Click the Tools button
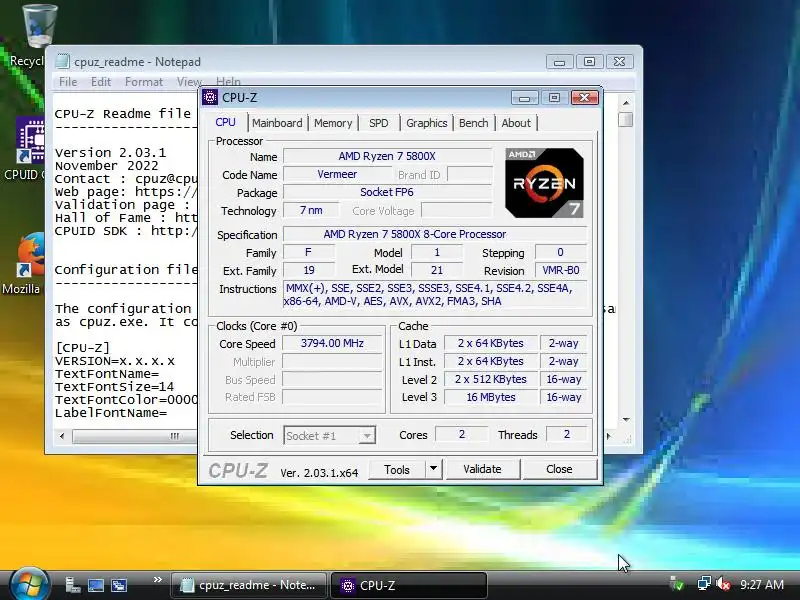This screenshot has height=600, width=800. point(396,469)
